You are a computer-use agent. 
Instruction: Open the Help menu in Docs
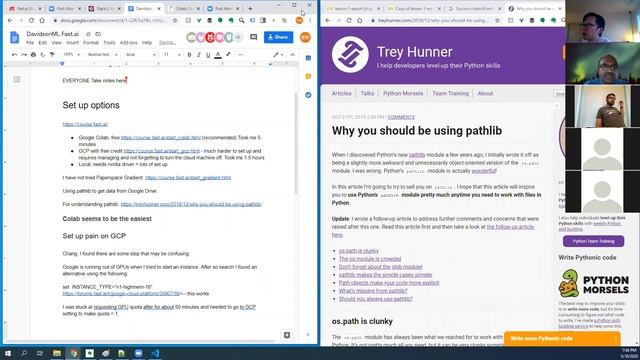point(147,43)
